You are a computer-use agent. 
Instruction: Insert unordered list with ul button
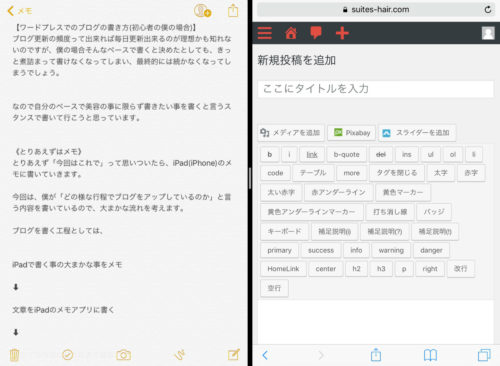[430, 154]
